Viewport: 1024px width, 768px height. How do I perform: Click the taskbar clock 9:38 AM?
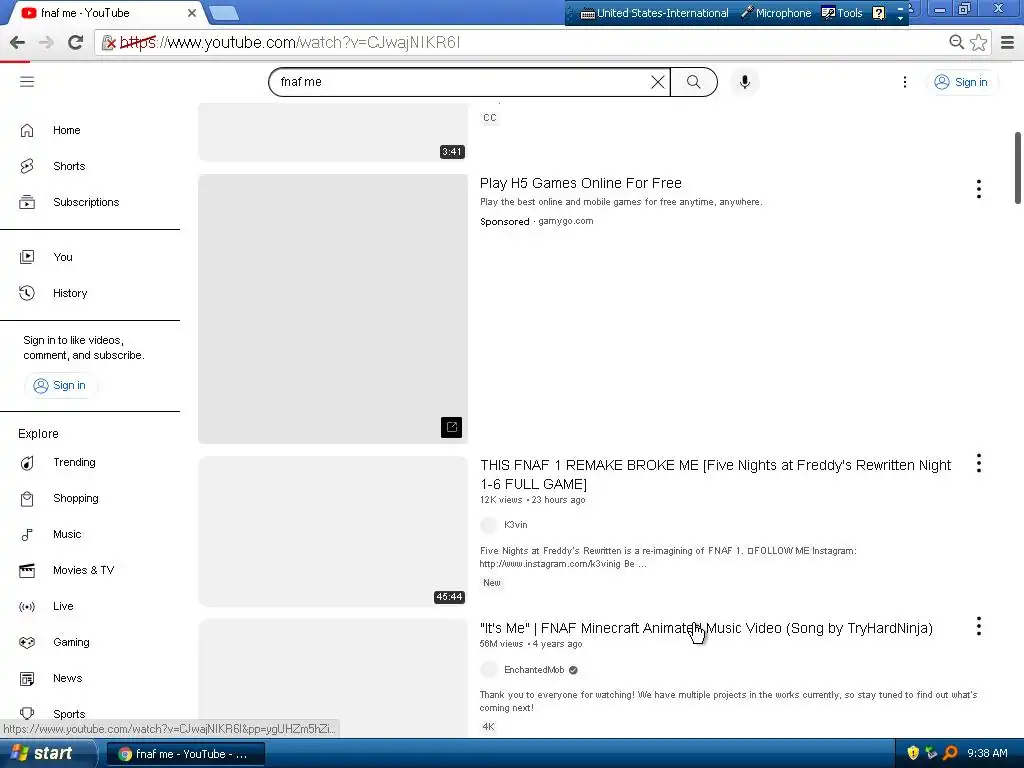tap(987, 753)
